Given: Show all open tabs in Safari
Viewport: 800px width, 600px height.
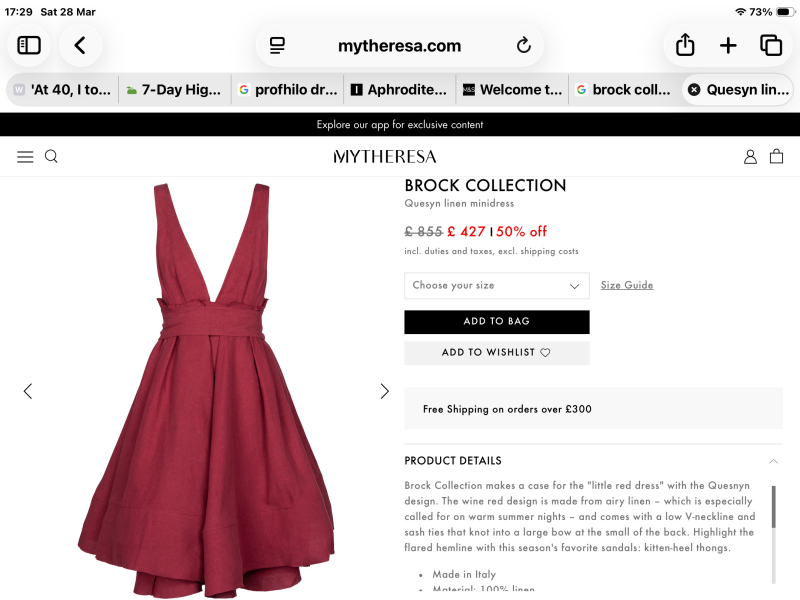Looking at the screenshot, I should pos(770,45).
